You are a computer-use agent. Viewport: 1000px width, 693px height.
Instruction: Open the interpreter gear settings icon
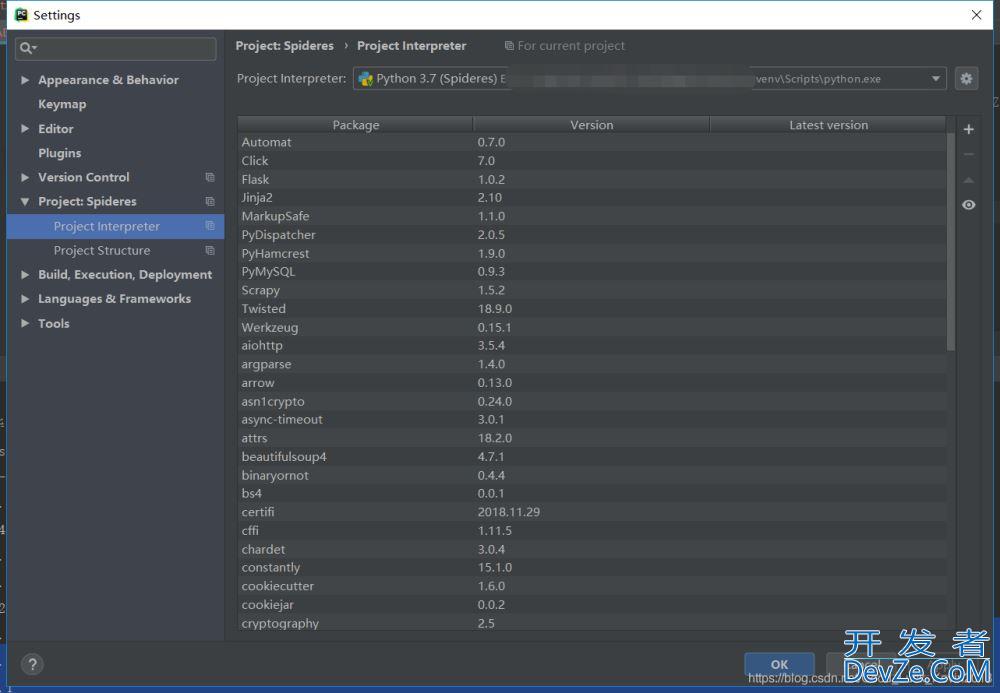(966, 78)
